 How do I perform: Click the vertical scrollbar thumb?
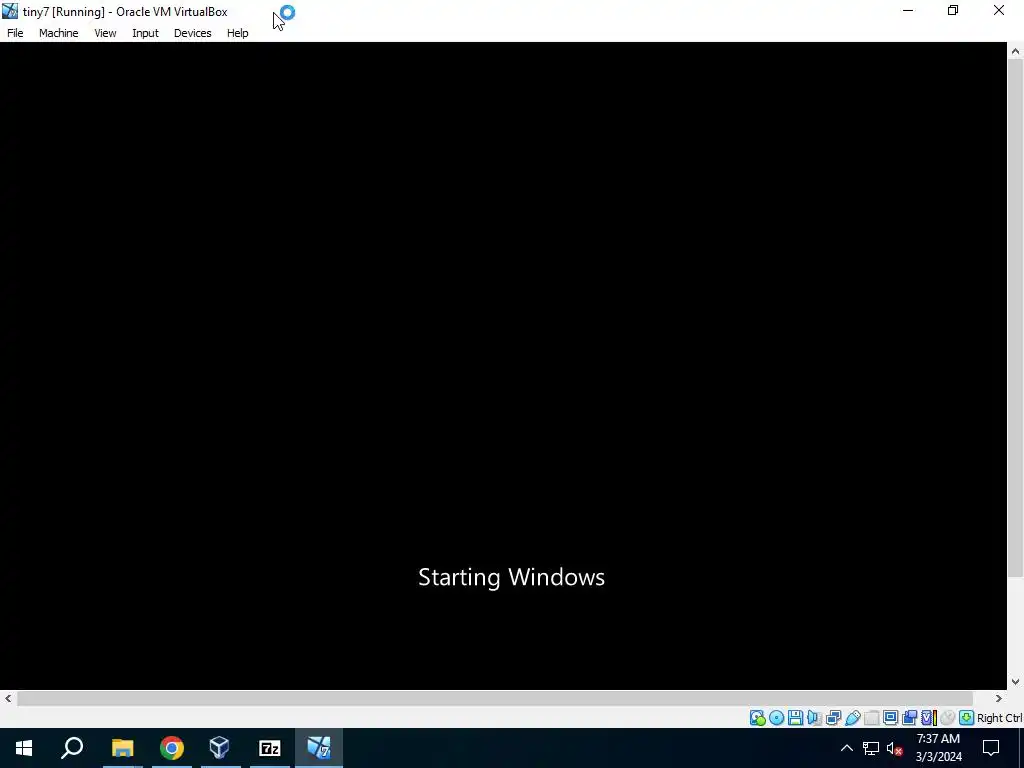click(x=1016, y=317)
